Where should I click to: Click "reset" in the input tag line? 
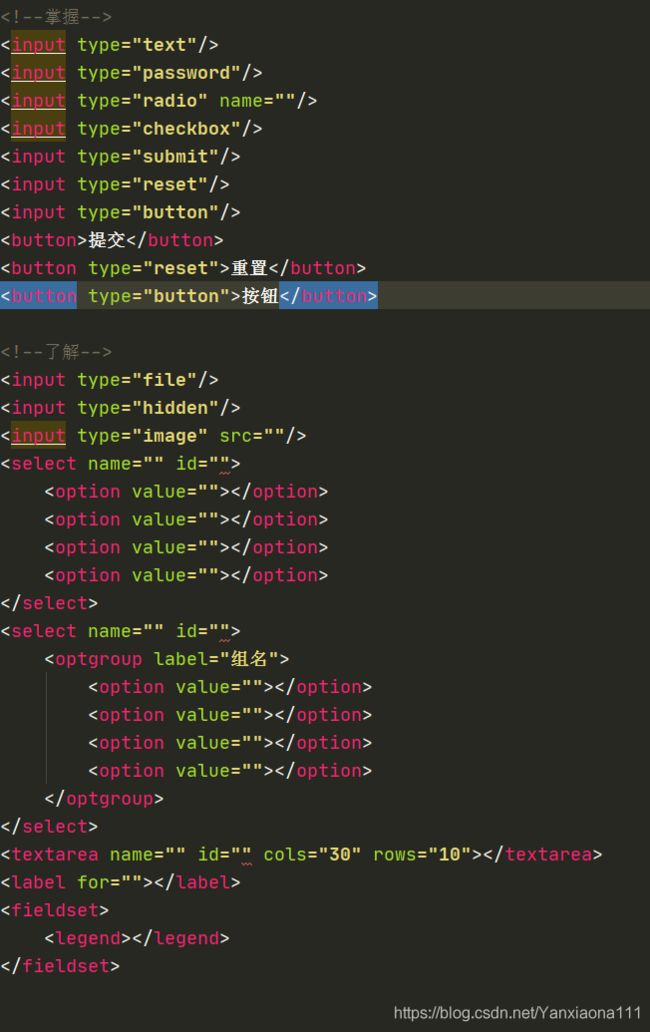click(x=170, y=184)
